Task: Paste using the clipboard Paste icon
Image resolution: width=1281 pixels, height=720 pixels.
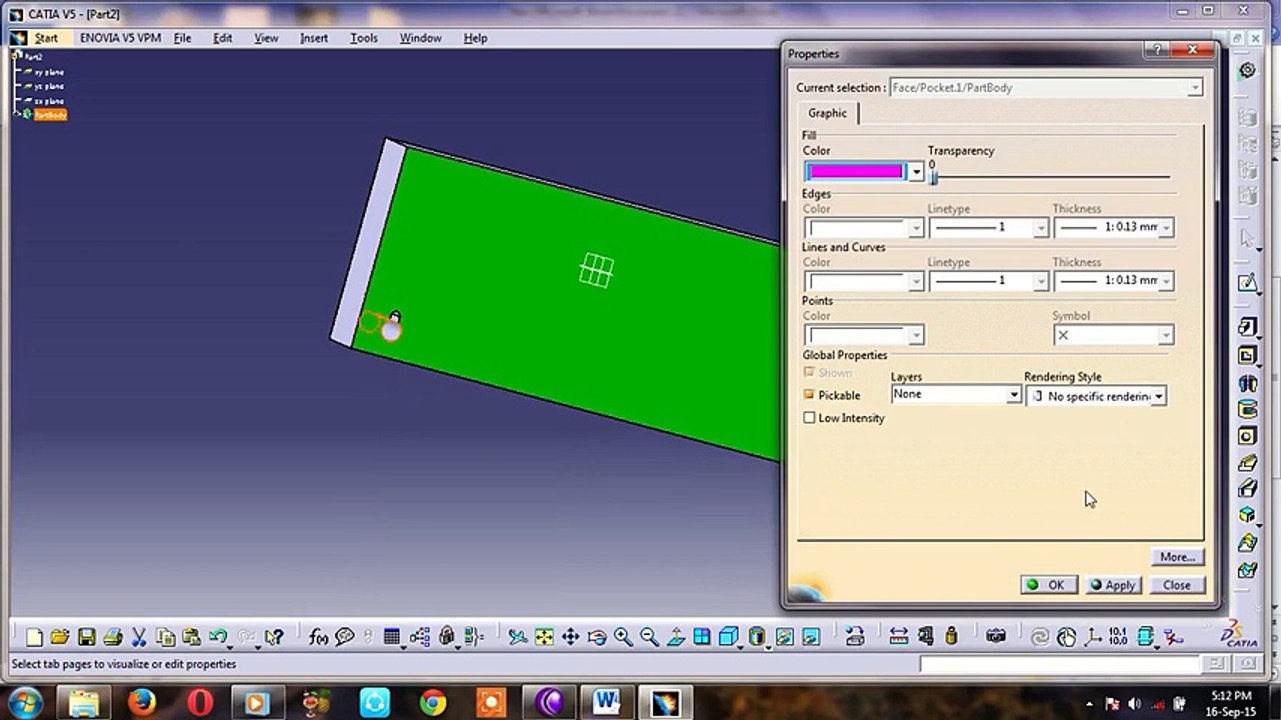Action: pos(191,636)
